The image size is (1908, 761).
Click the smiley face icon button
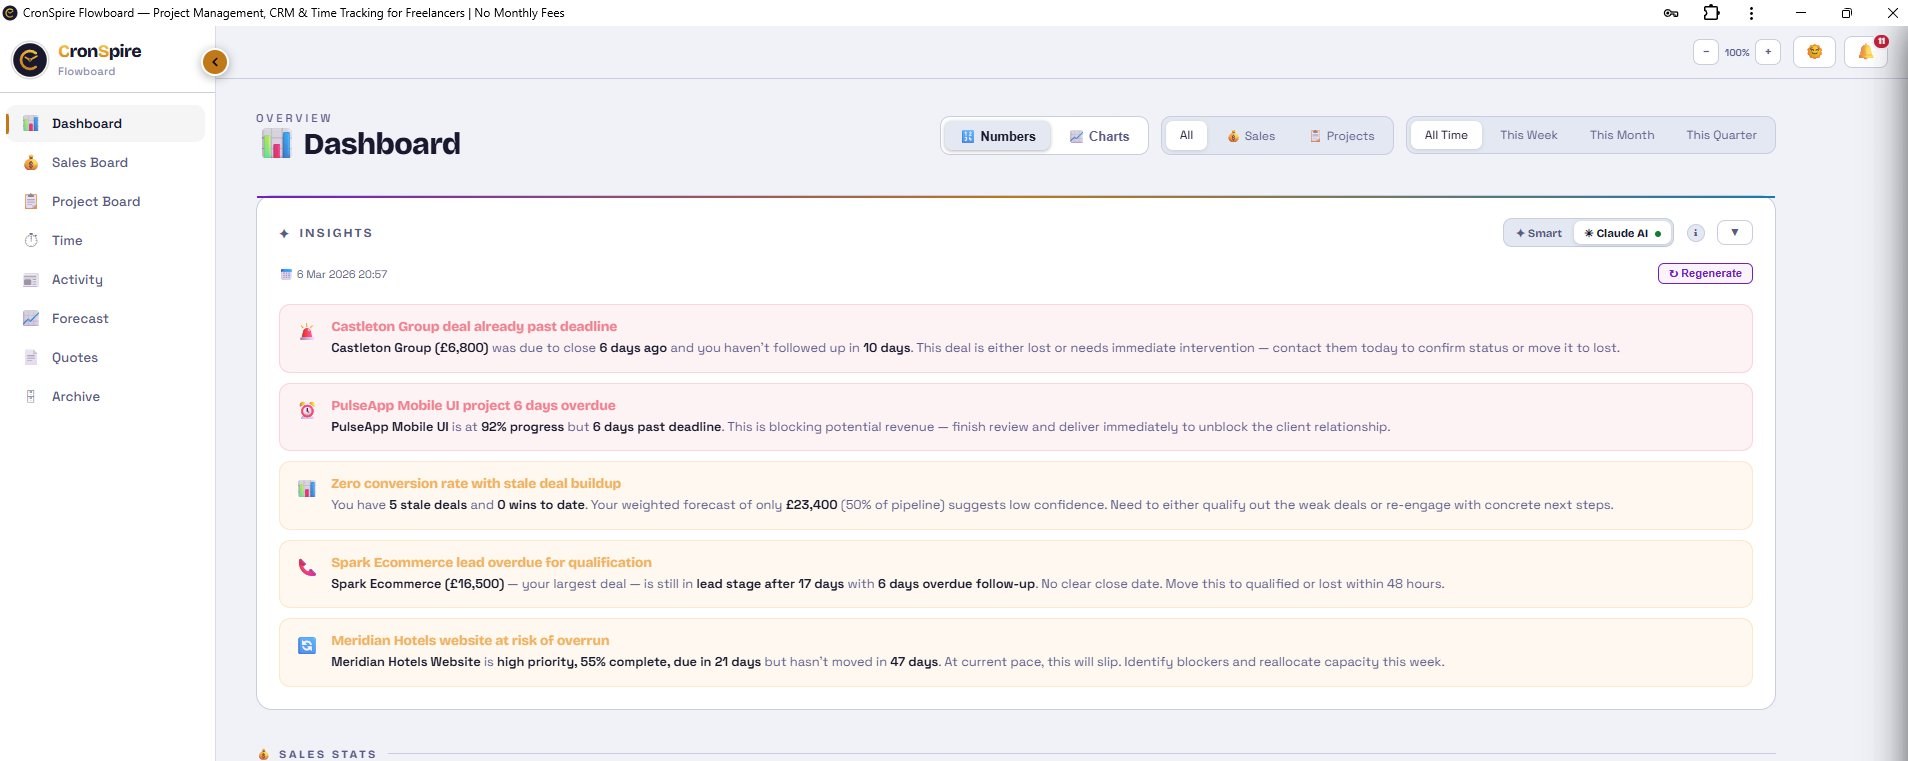click(x=1814, y=52)
